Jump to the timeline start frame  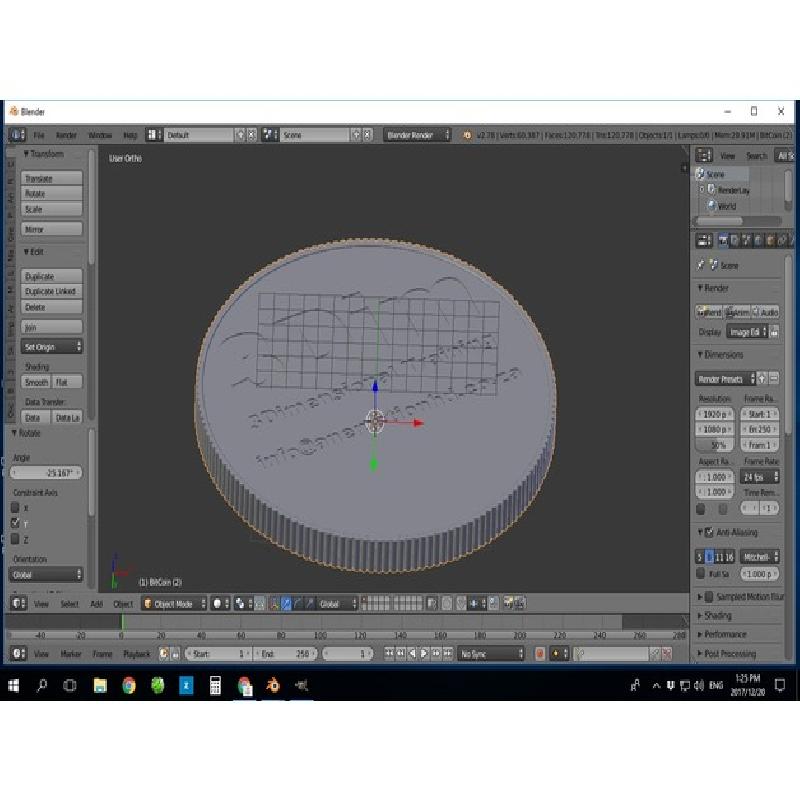[x=389, y=654]
